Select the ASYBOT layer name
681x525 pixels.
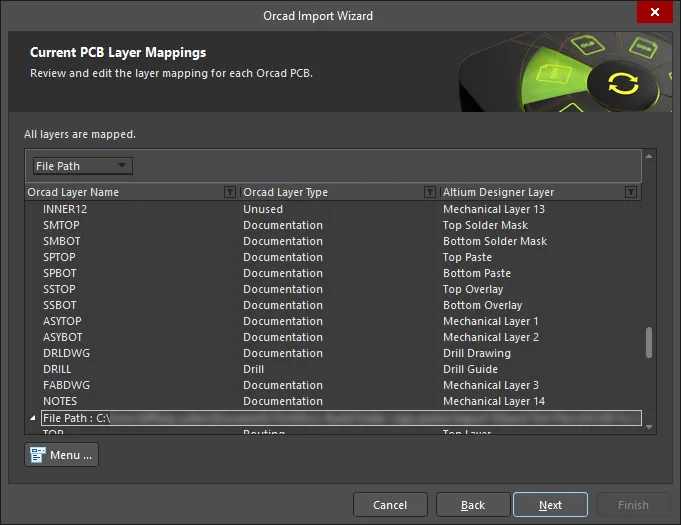point(63,337)
